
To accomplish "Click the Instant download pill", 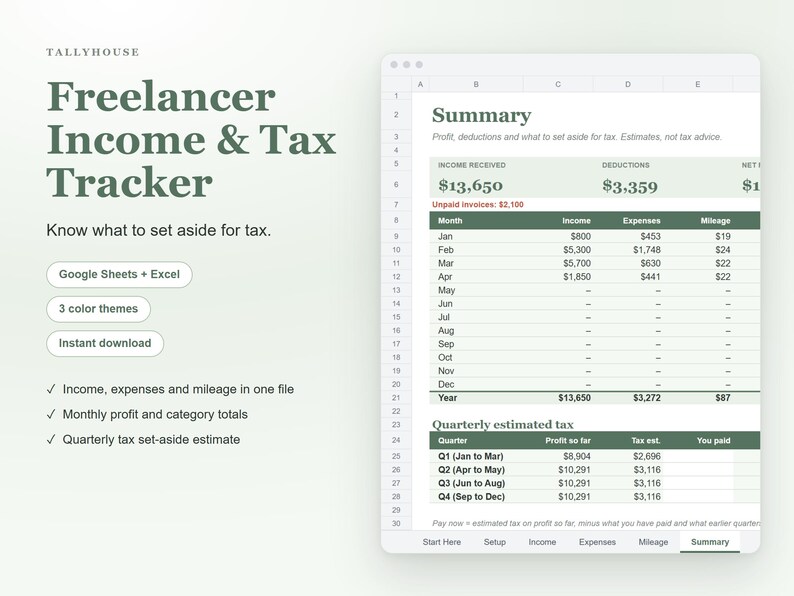I will [x=105, y=343].
